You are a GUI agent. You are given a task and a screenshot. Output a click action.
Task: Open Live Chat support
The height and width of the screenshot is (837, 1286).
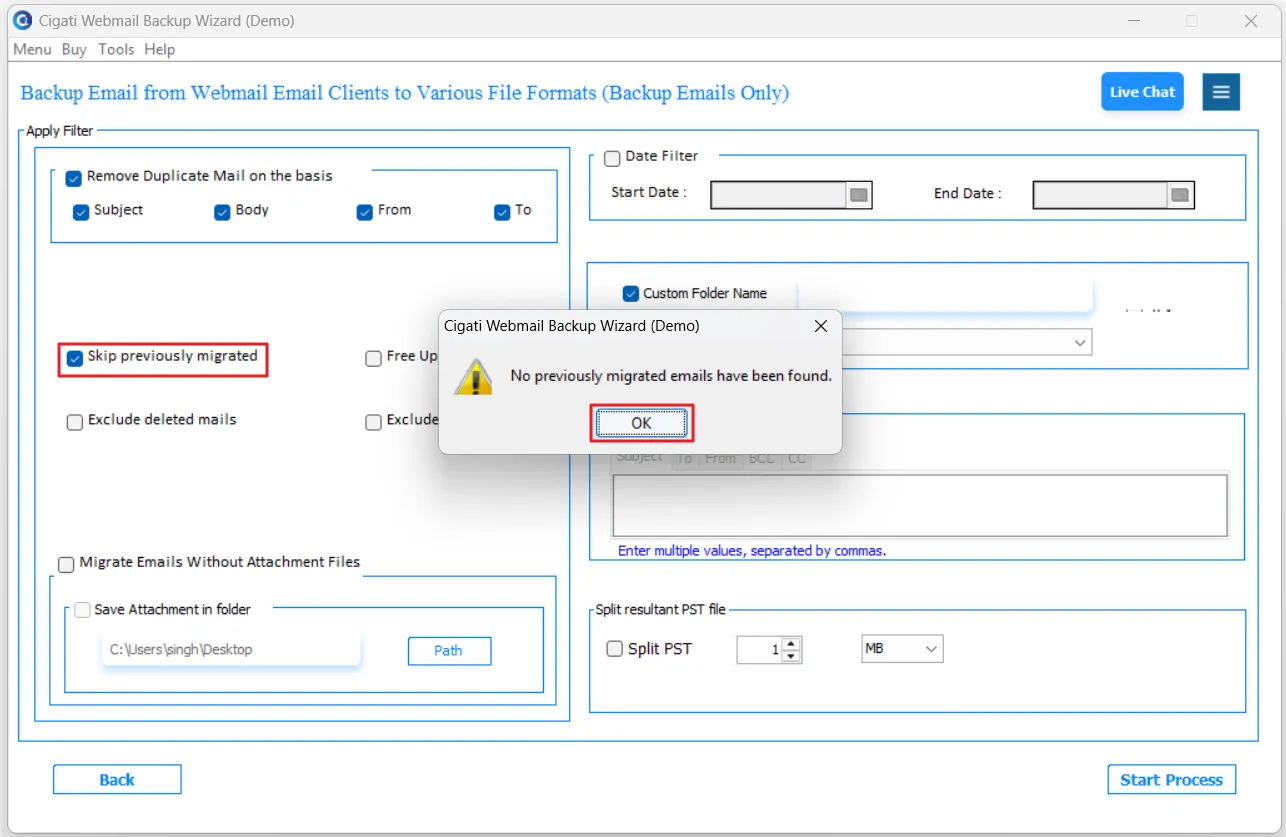[x=1142, y=92]
